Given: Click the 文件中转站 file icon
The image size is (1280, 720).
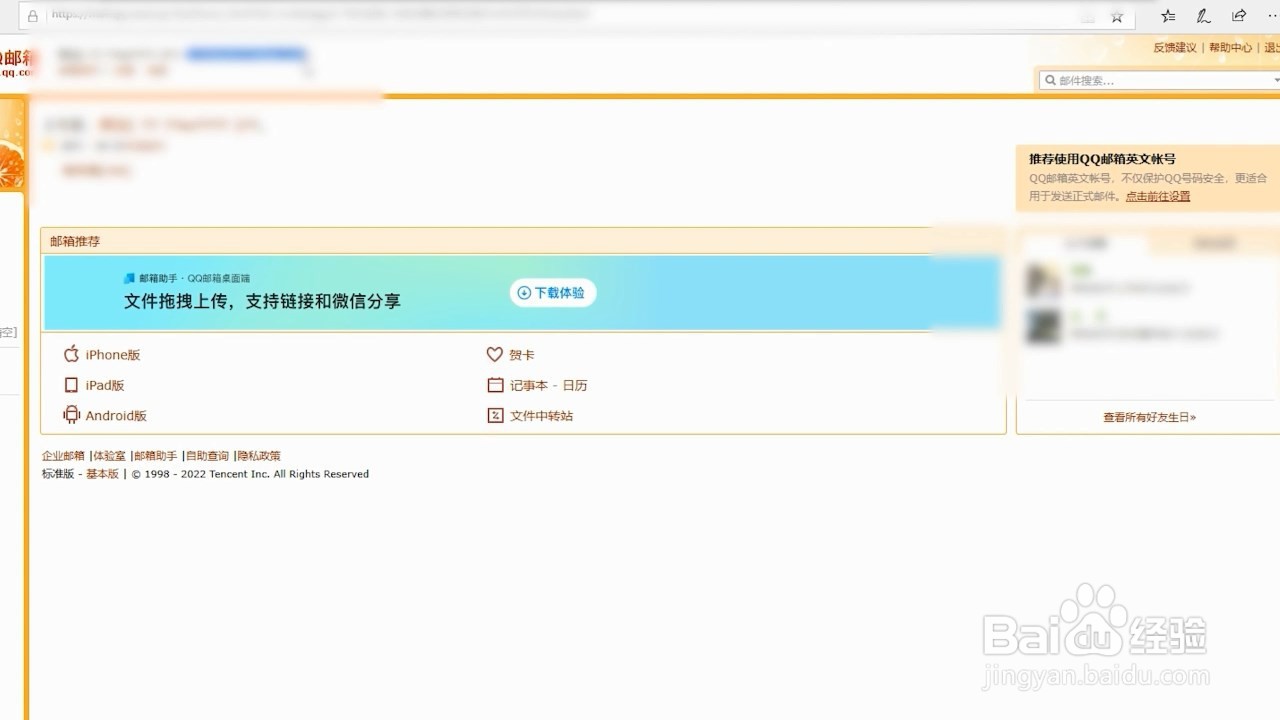Looking at the screenshot, I should click(495, 415).
